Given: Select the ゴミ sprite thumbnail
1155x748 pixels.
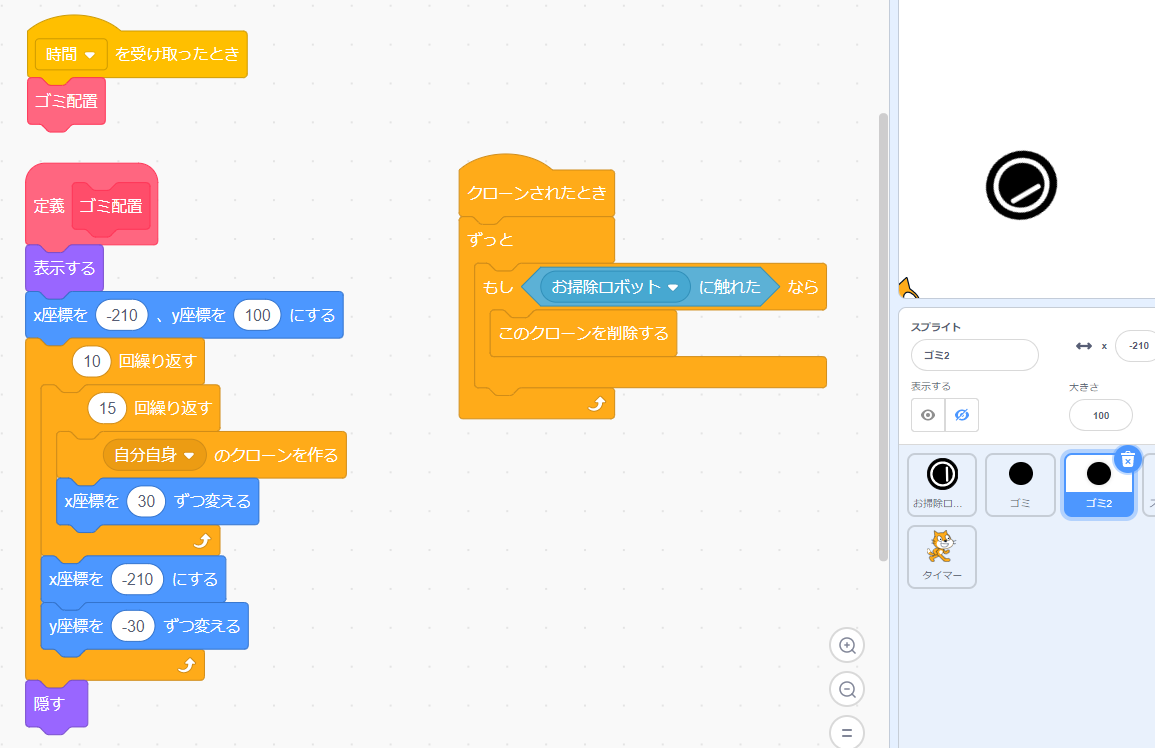Looking at the screenshot, I should pos(1020,484).
